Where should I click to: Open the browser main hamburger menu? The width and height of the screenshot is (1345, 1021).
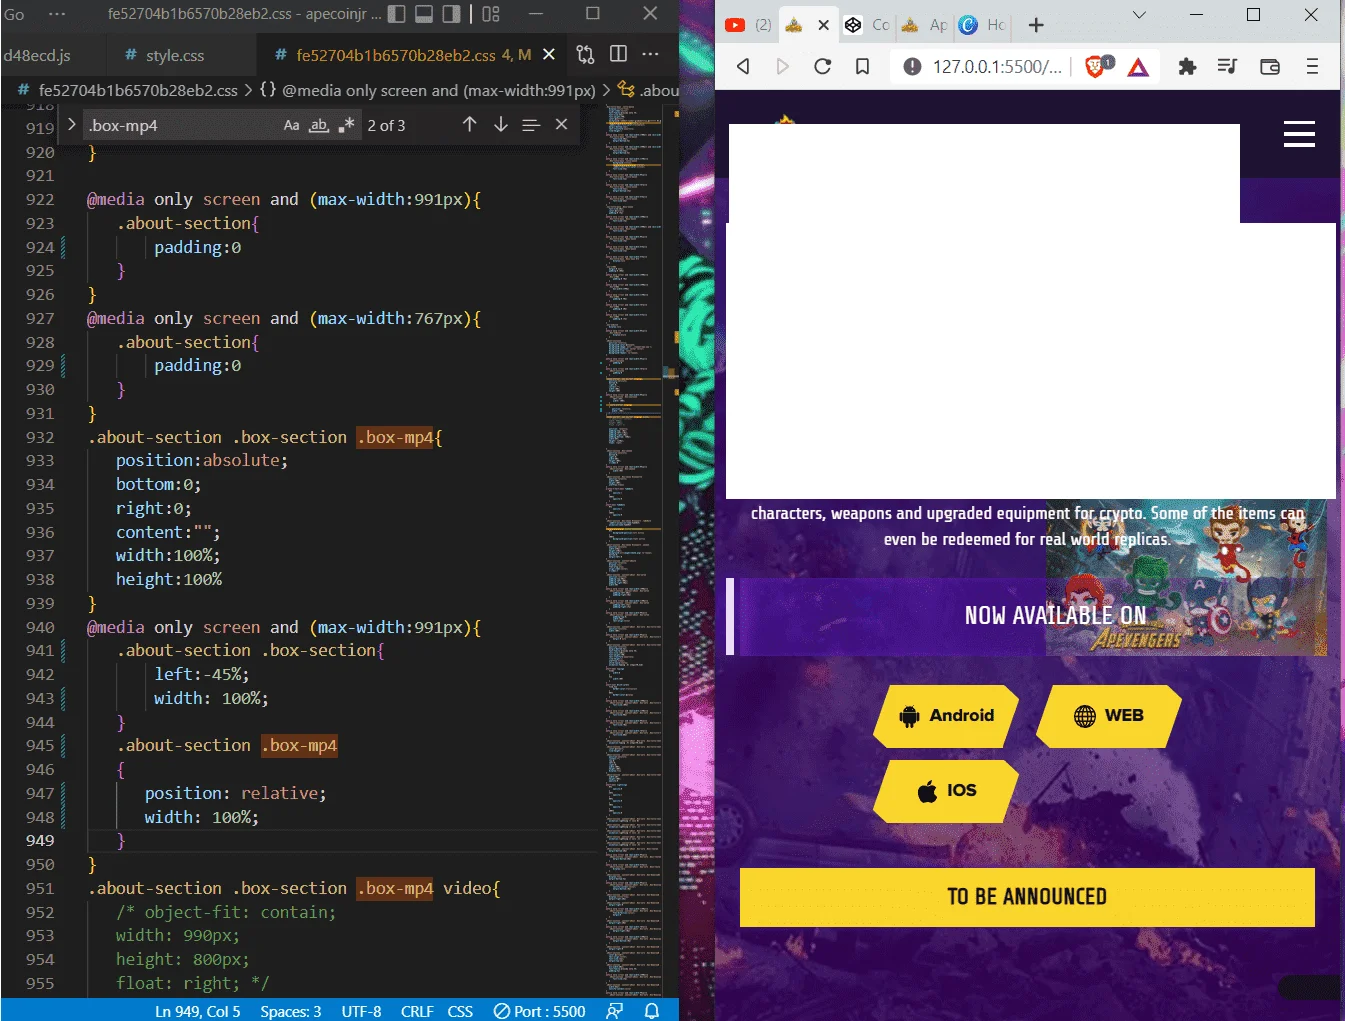click(1313, 67)
